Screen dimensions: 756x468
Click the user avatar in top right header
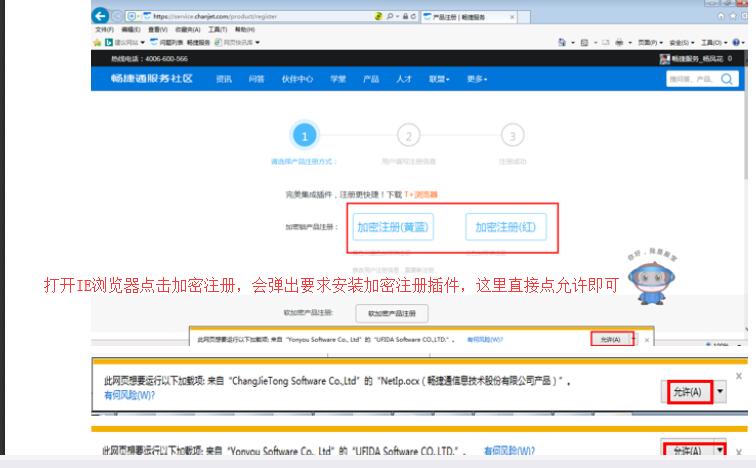666,60
